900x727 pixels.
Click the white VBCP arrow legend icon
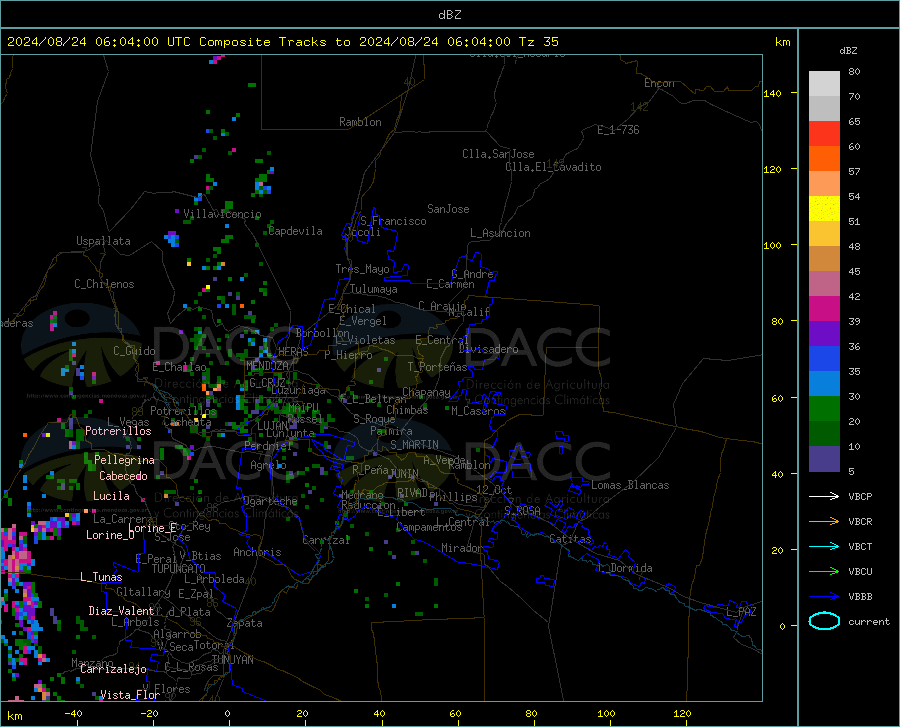click(x=824, y=496)
